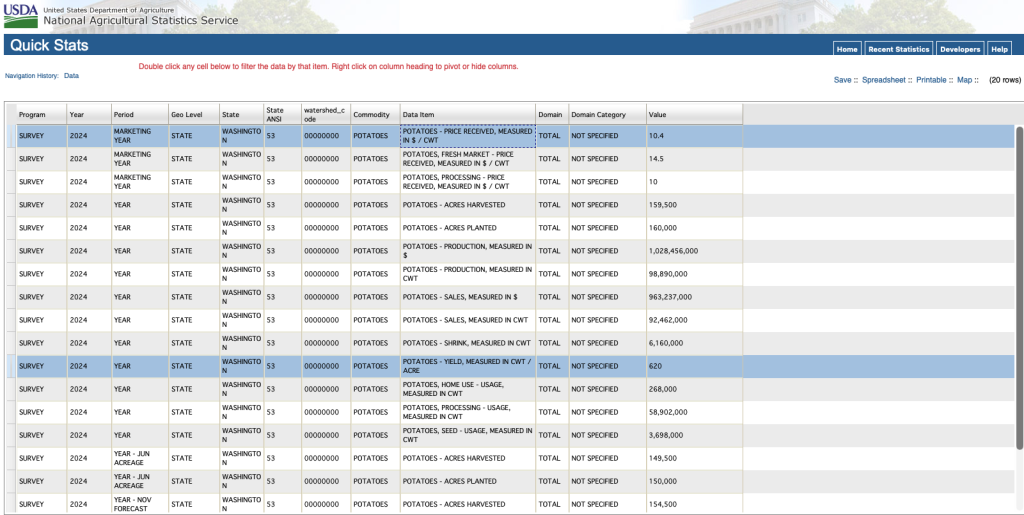Open the Home button

(847, 49)
